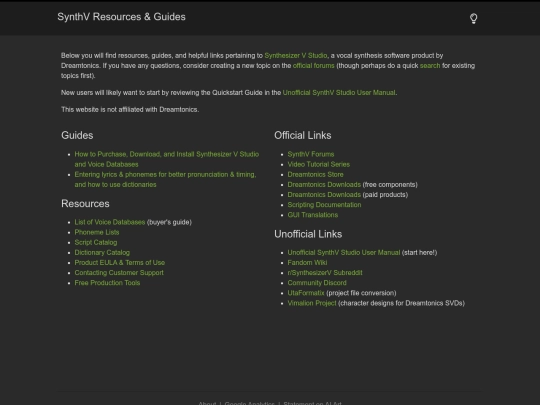
Task: Open List of Voice Databases
Action: pos(110,222)
